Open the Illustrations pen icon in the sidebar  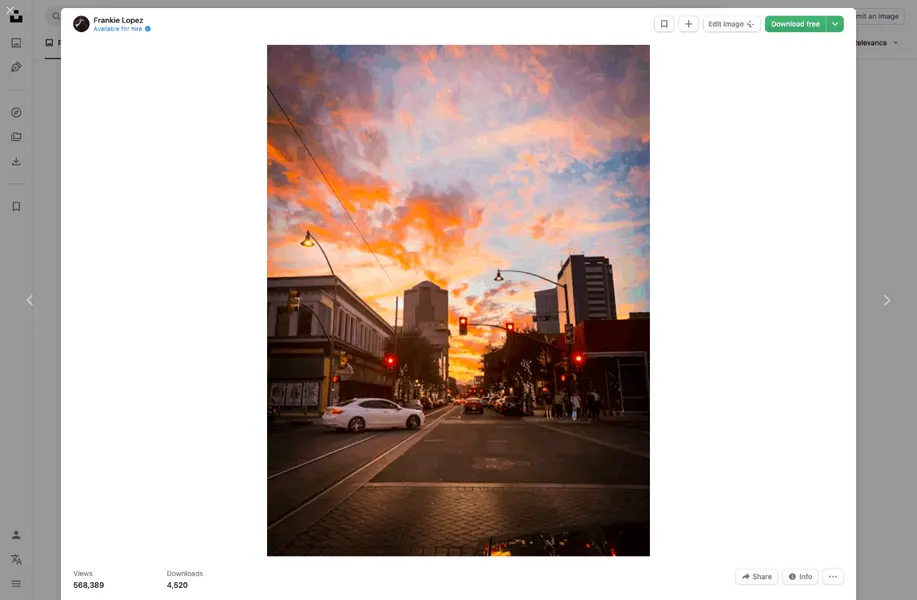point(16,67)
